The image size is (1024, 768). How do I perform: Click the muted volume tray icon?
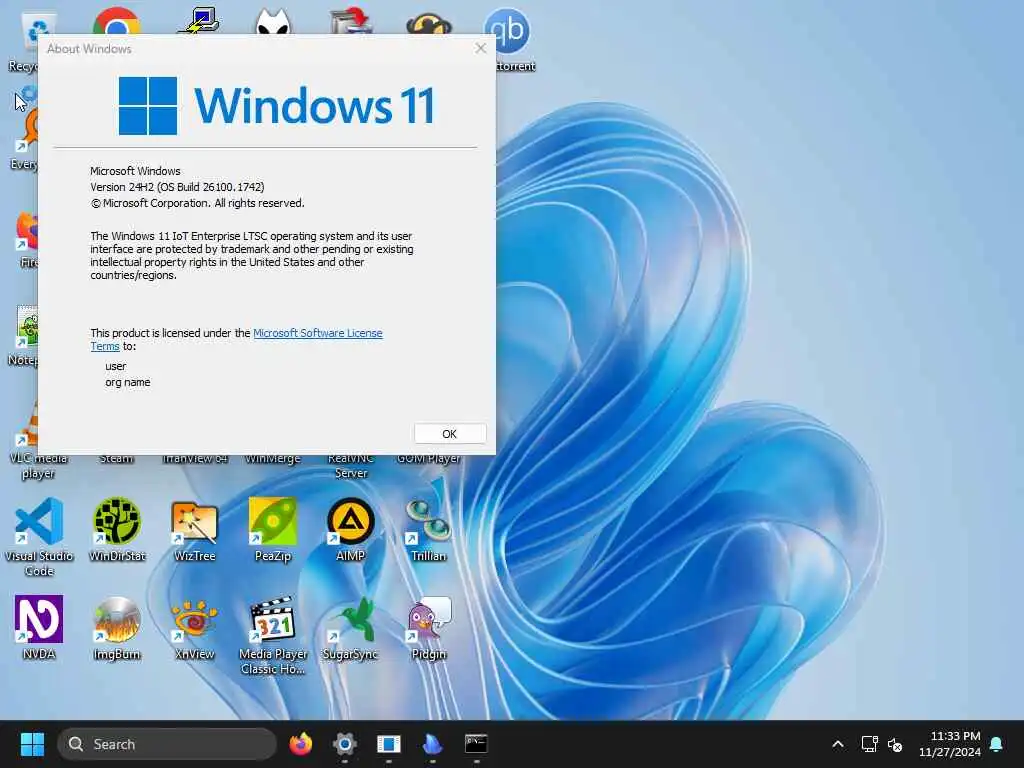[x=895, y=744]
